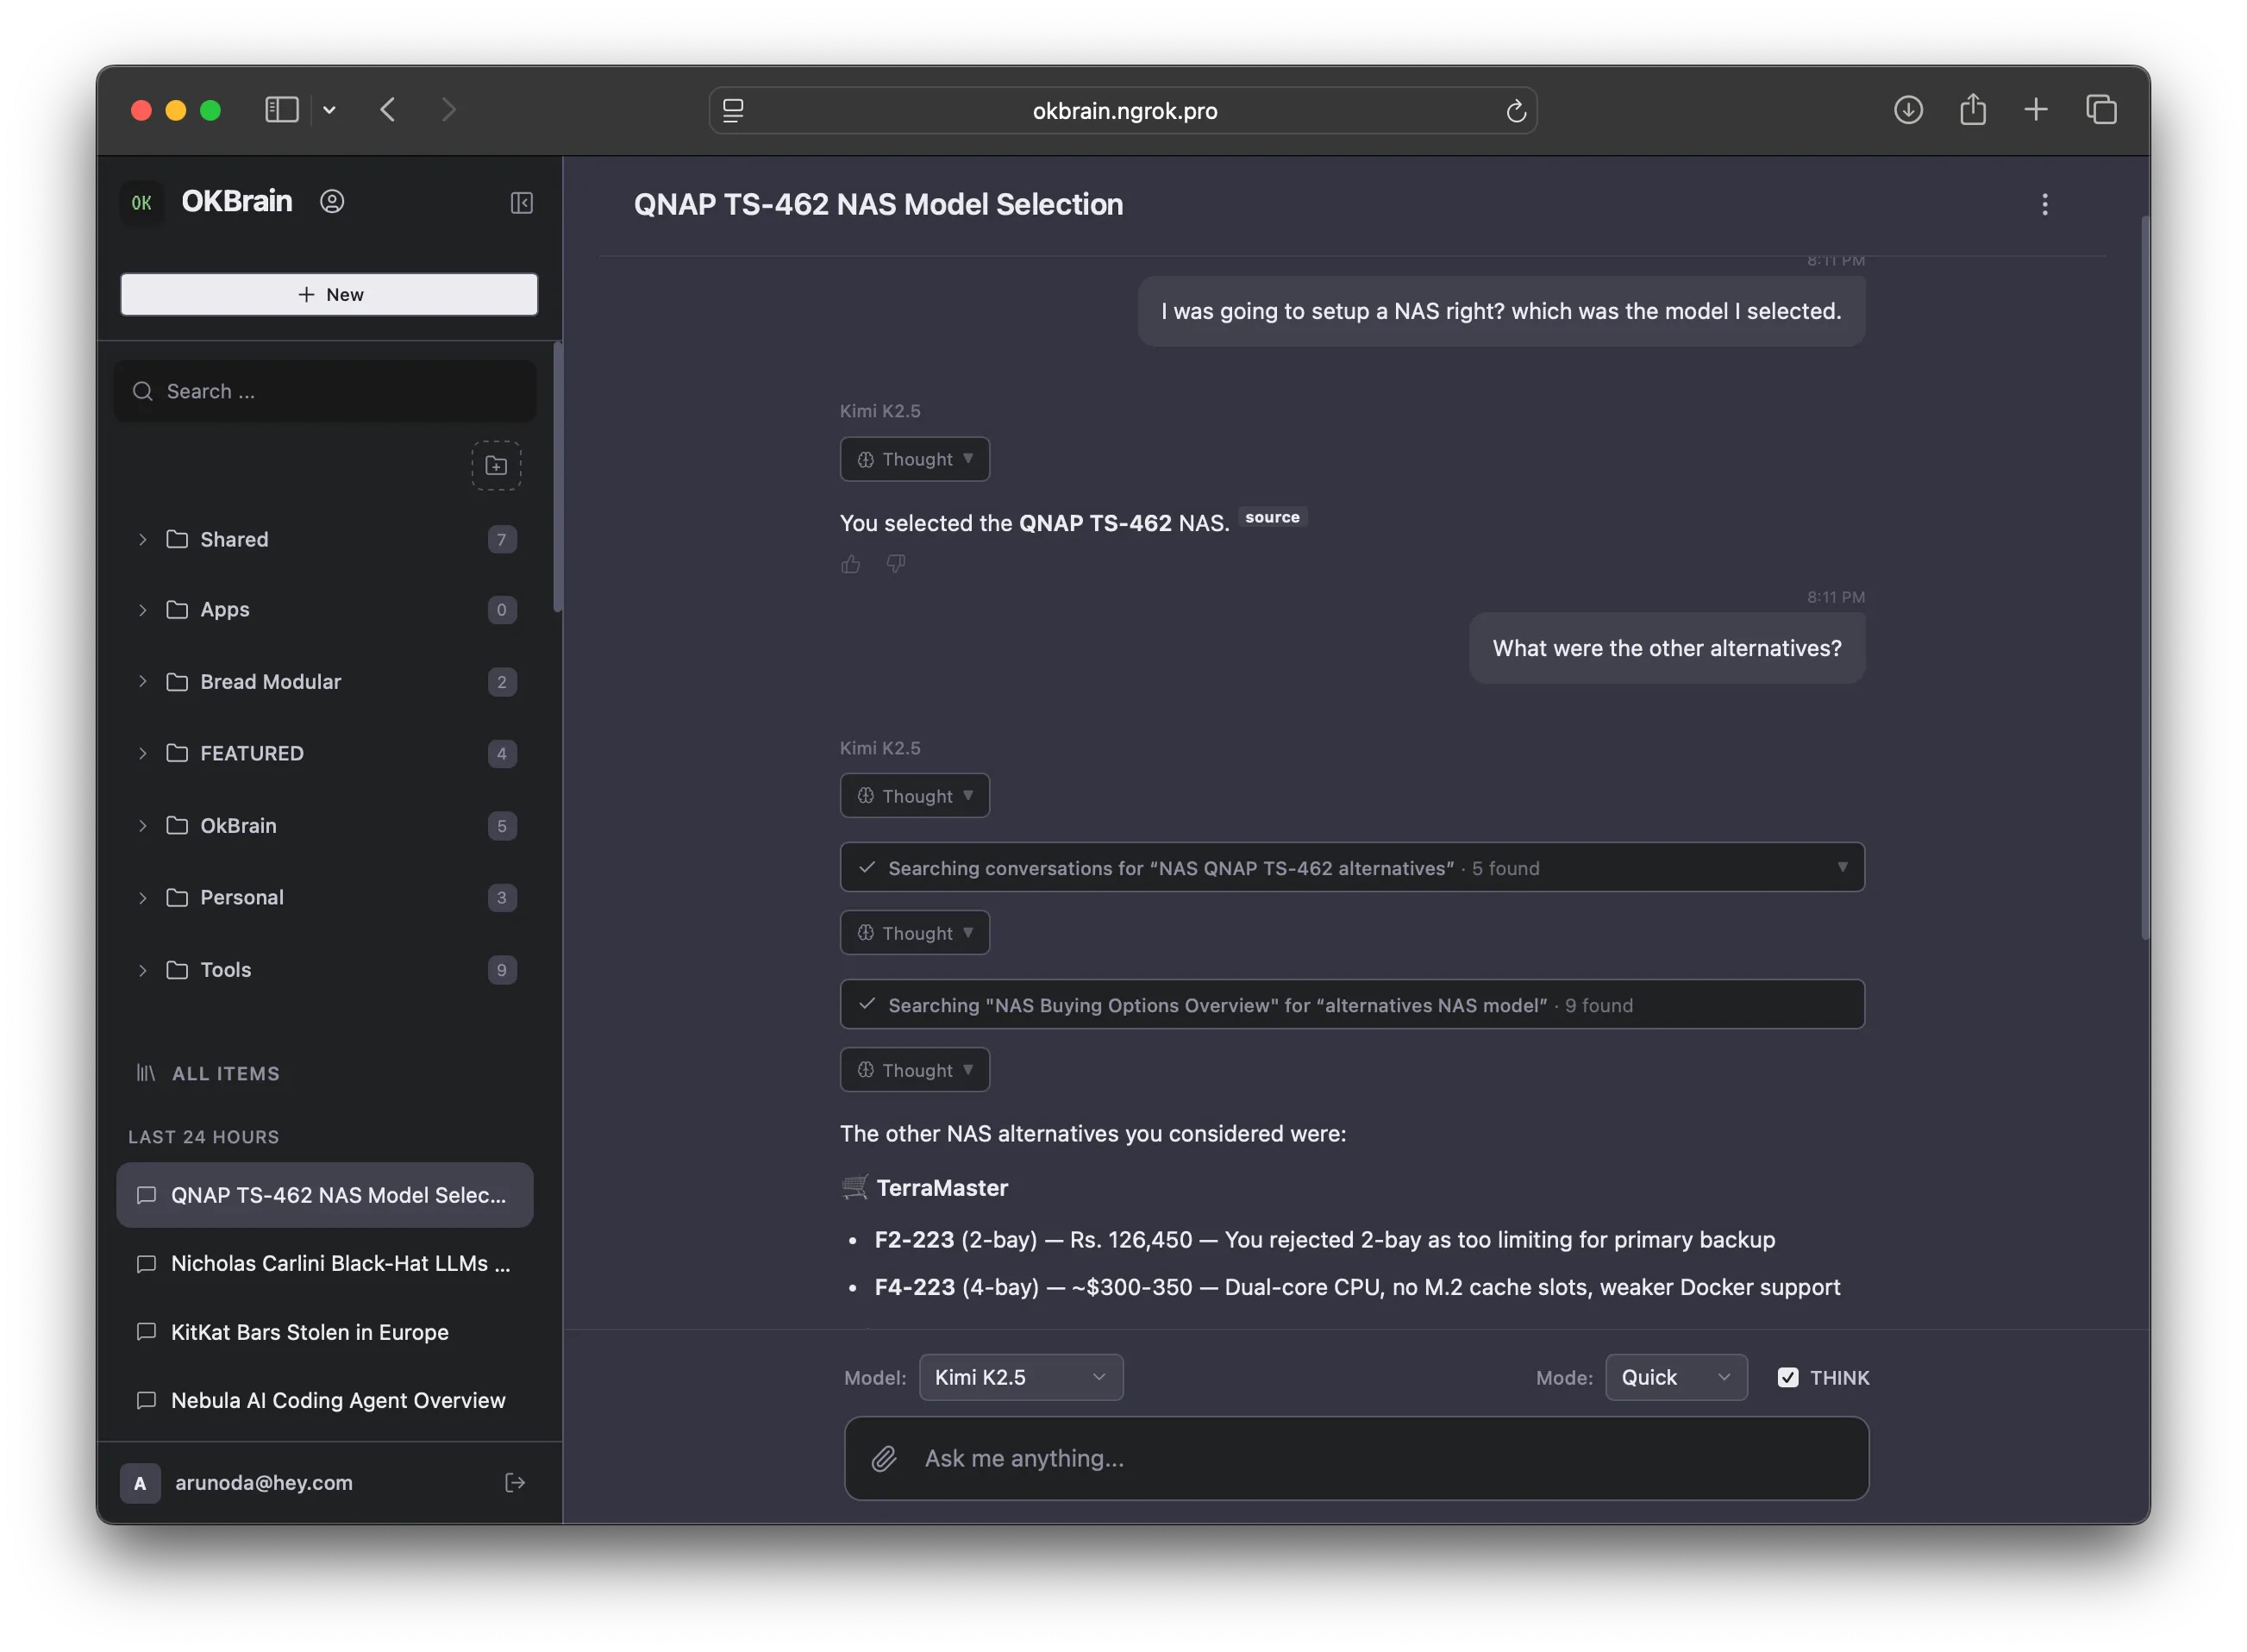Sign out using the logout icon
The image size is (2247, 1652).
pos(514,1483)
